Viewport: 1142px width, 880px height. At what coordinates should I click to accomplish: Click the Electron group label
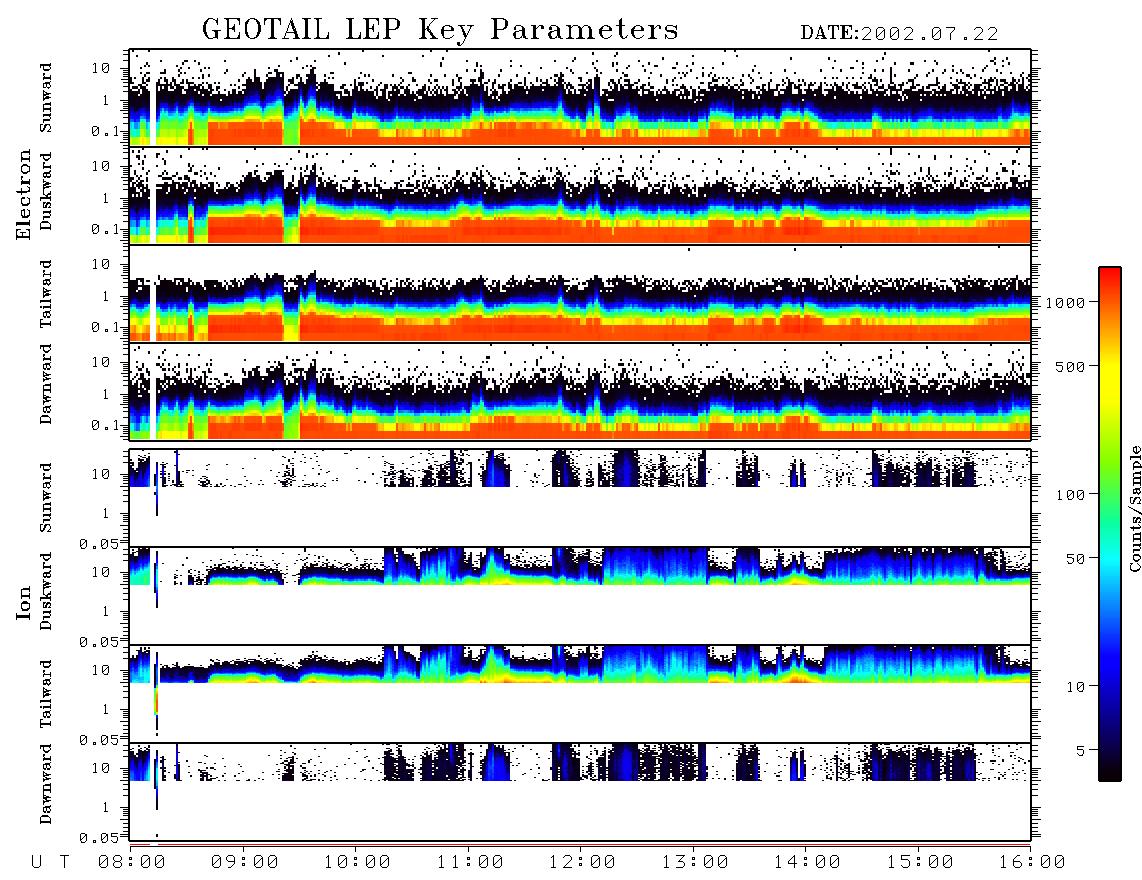coord(23,194)
